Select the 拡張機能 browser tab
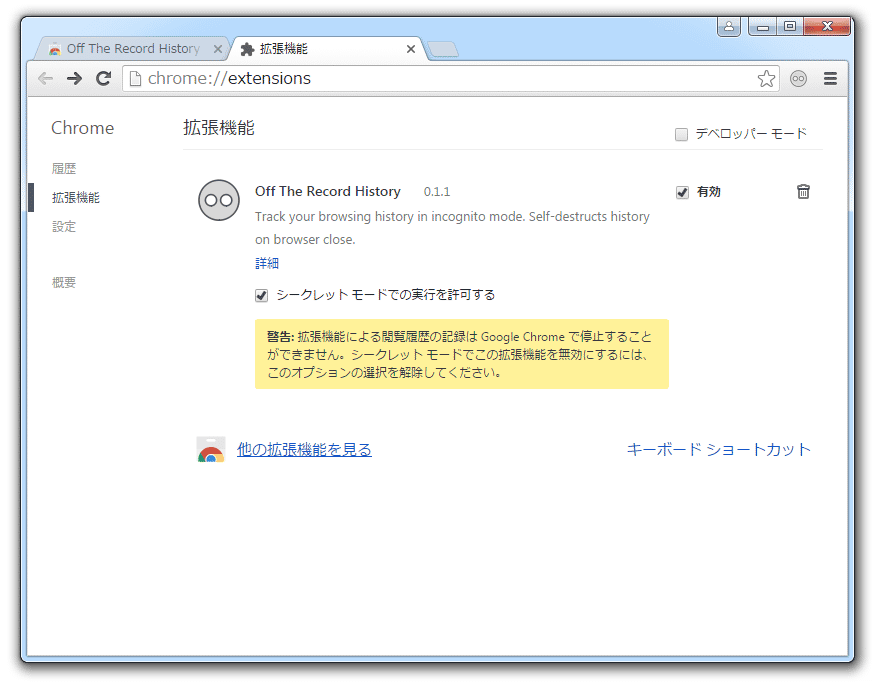 coord(328,49)
